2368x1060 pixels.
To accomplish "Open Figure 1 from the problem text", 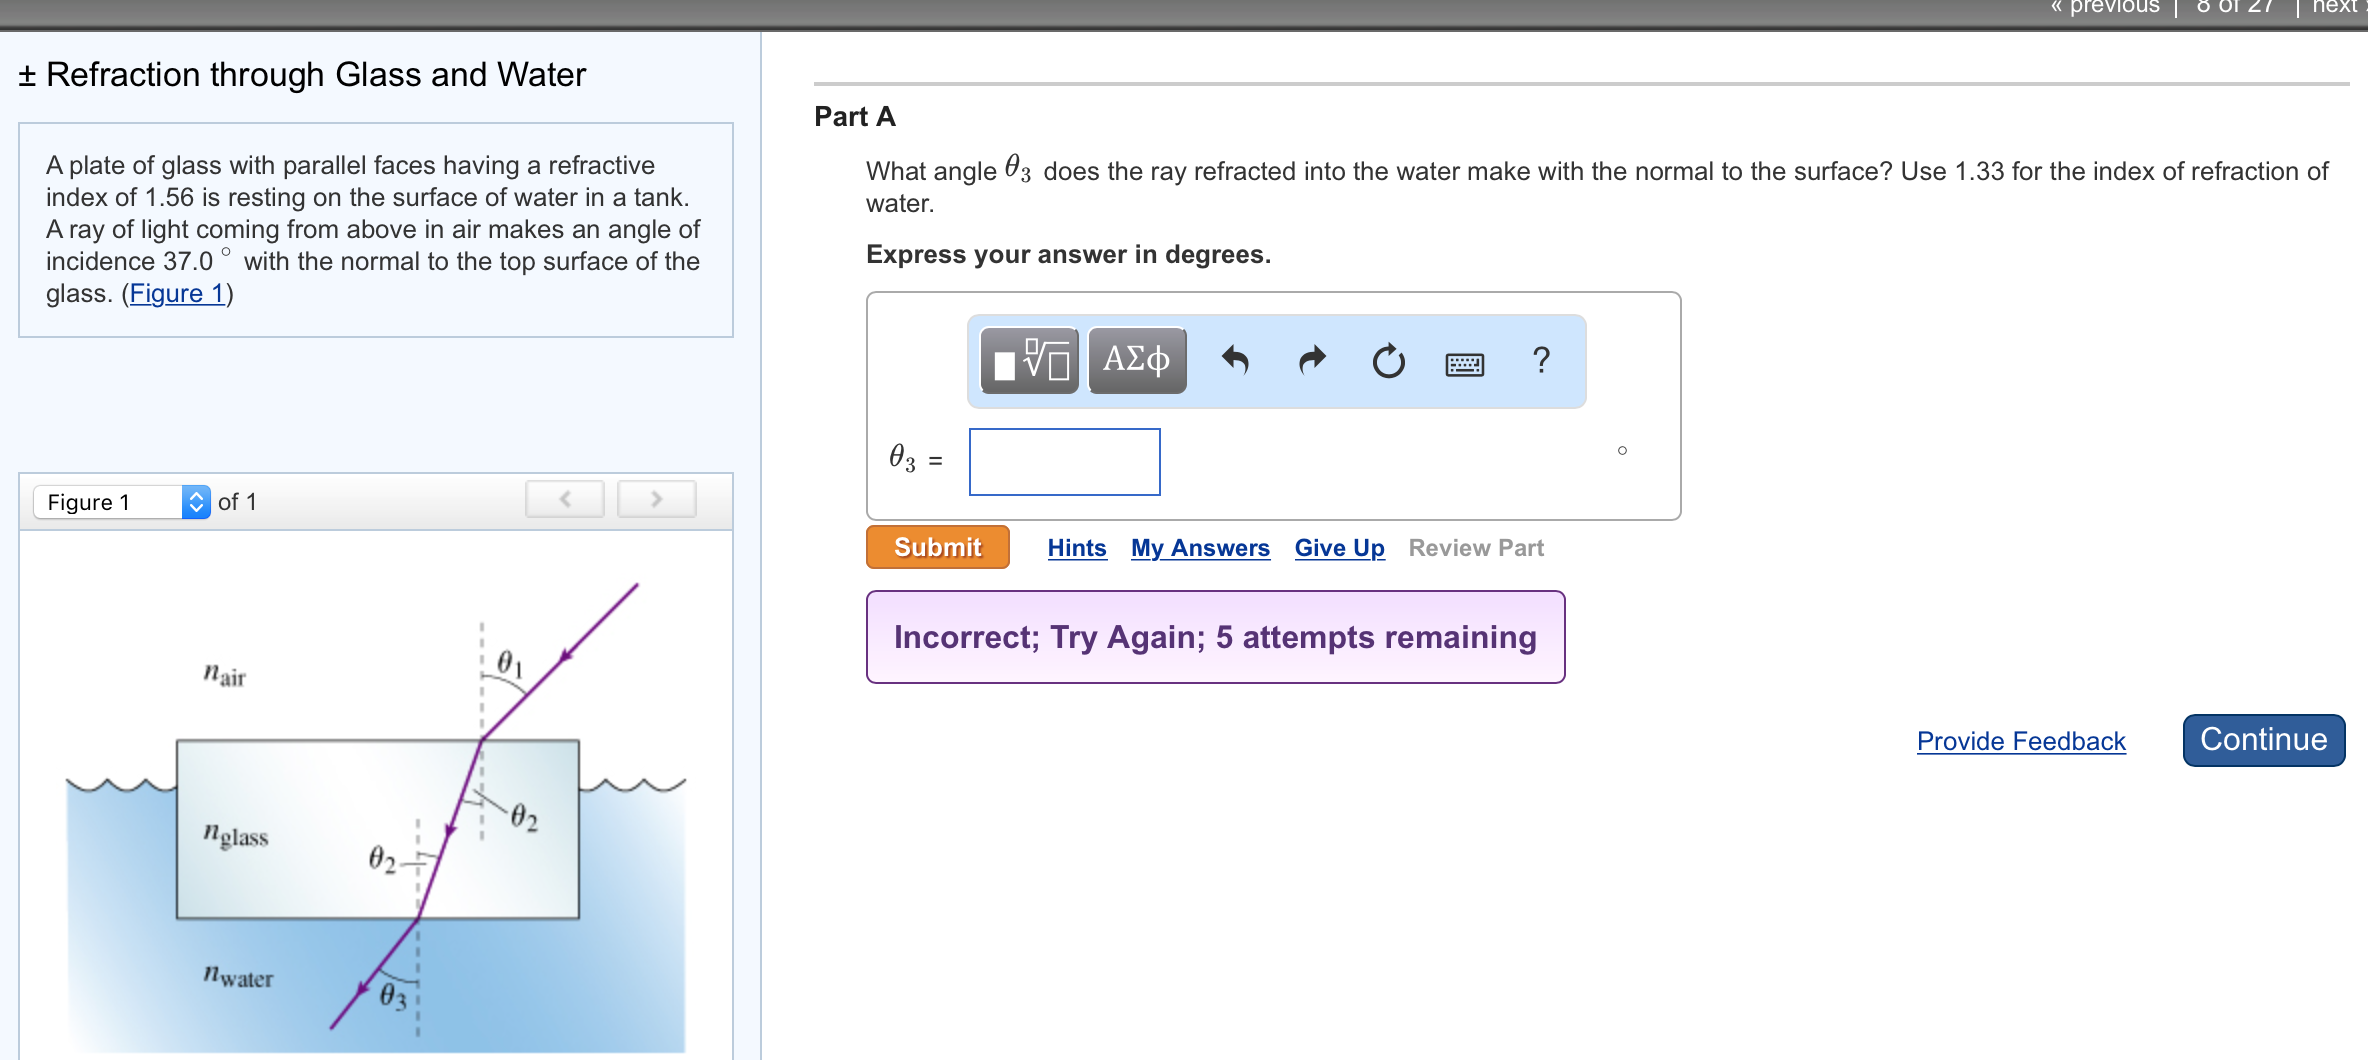I will (176, 293).
